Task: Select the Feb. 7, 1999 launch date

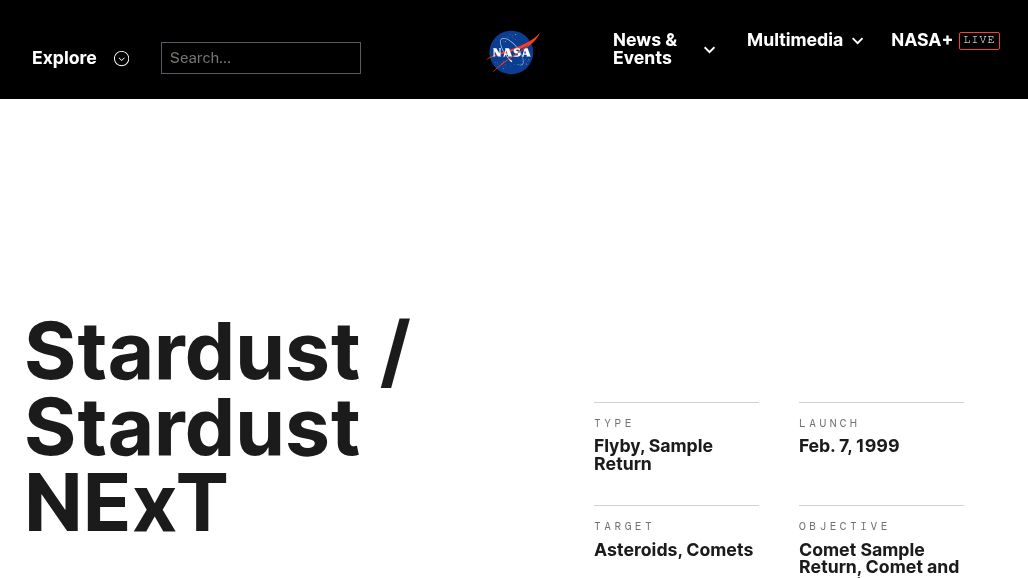Action: pyautogui.click(x=849, y=446)
